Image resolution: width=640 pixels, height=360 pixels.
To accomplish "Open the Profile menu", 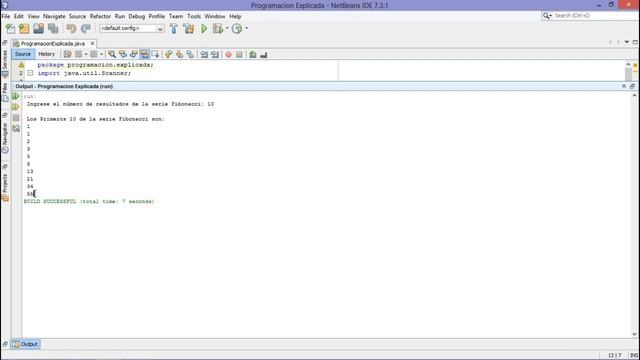I will click(157, 16).
